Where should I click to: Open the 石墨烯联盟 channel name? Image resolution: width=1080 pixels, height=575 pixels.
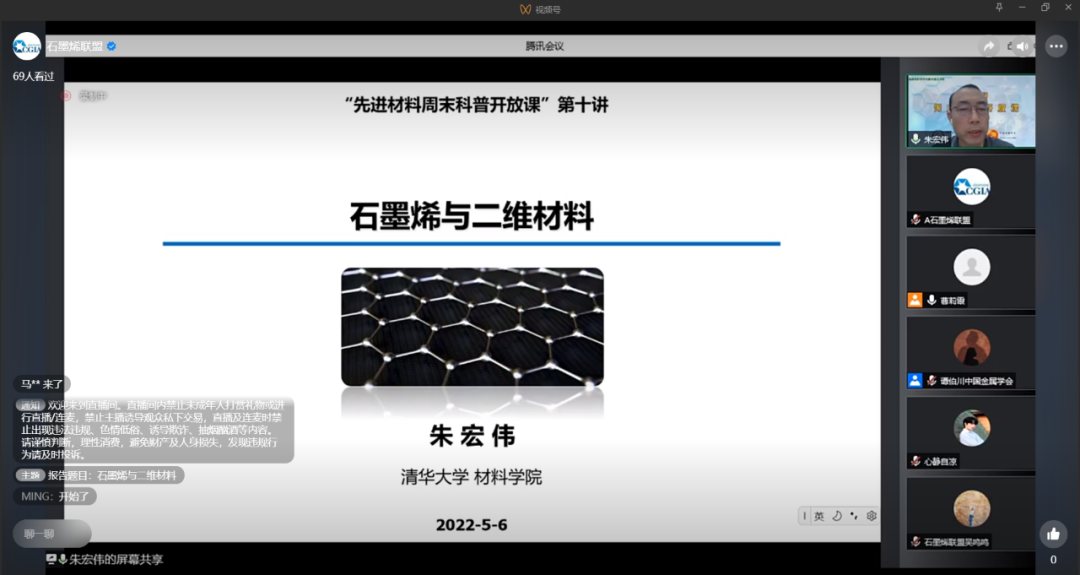[74, 46]
